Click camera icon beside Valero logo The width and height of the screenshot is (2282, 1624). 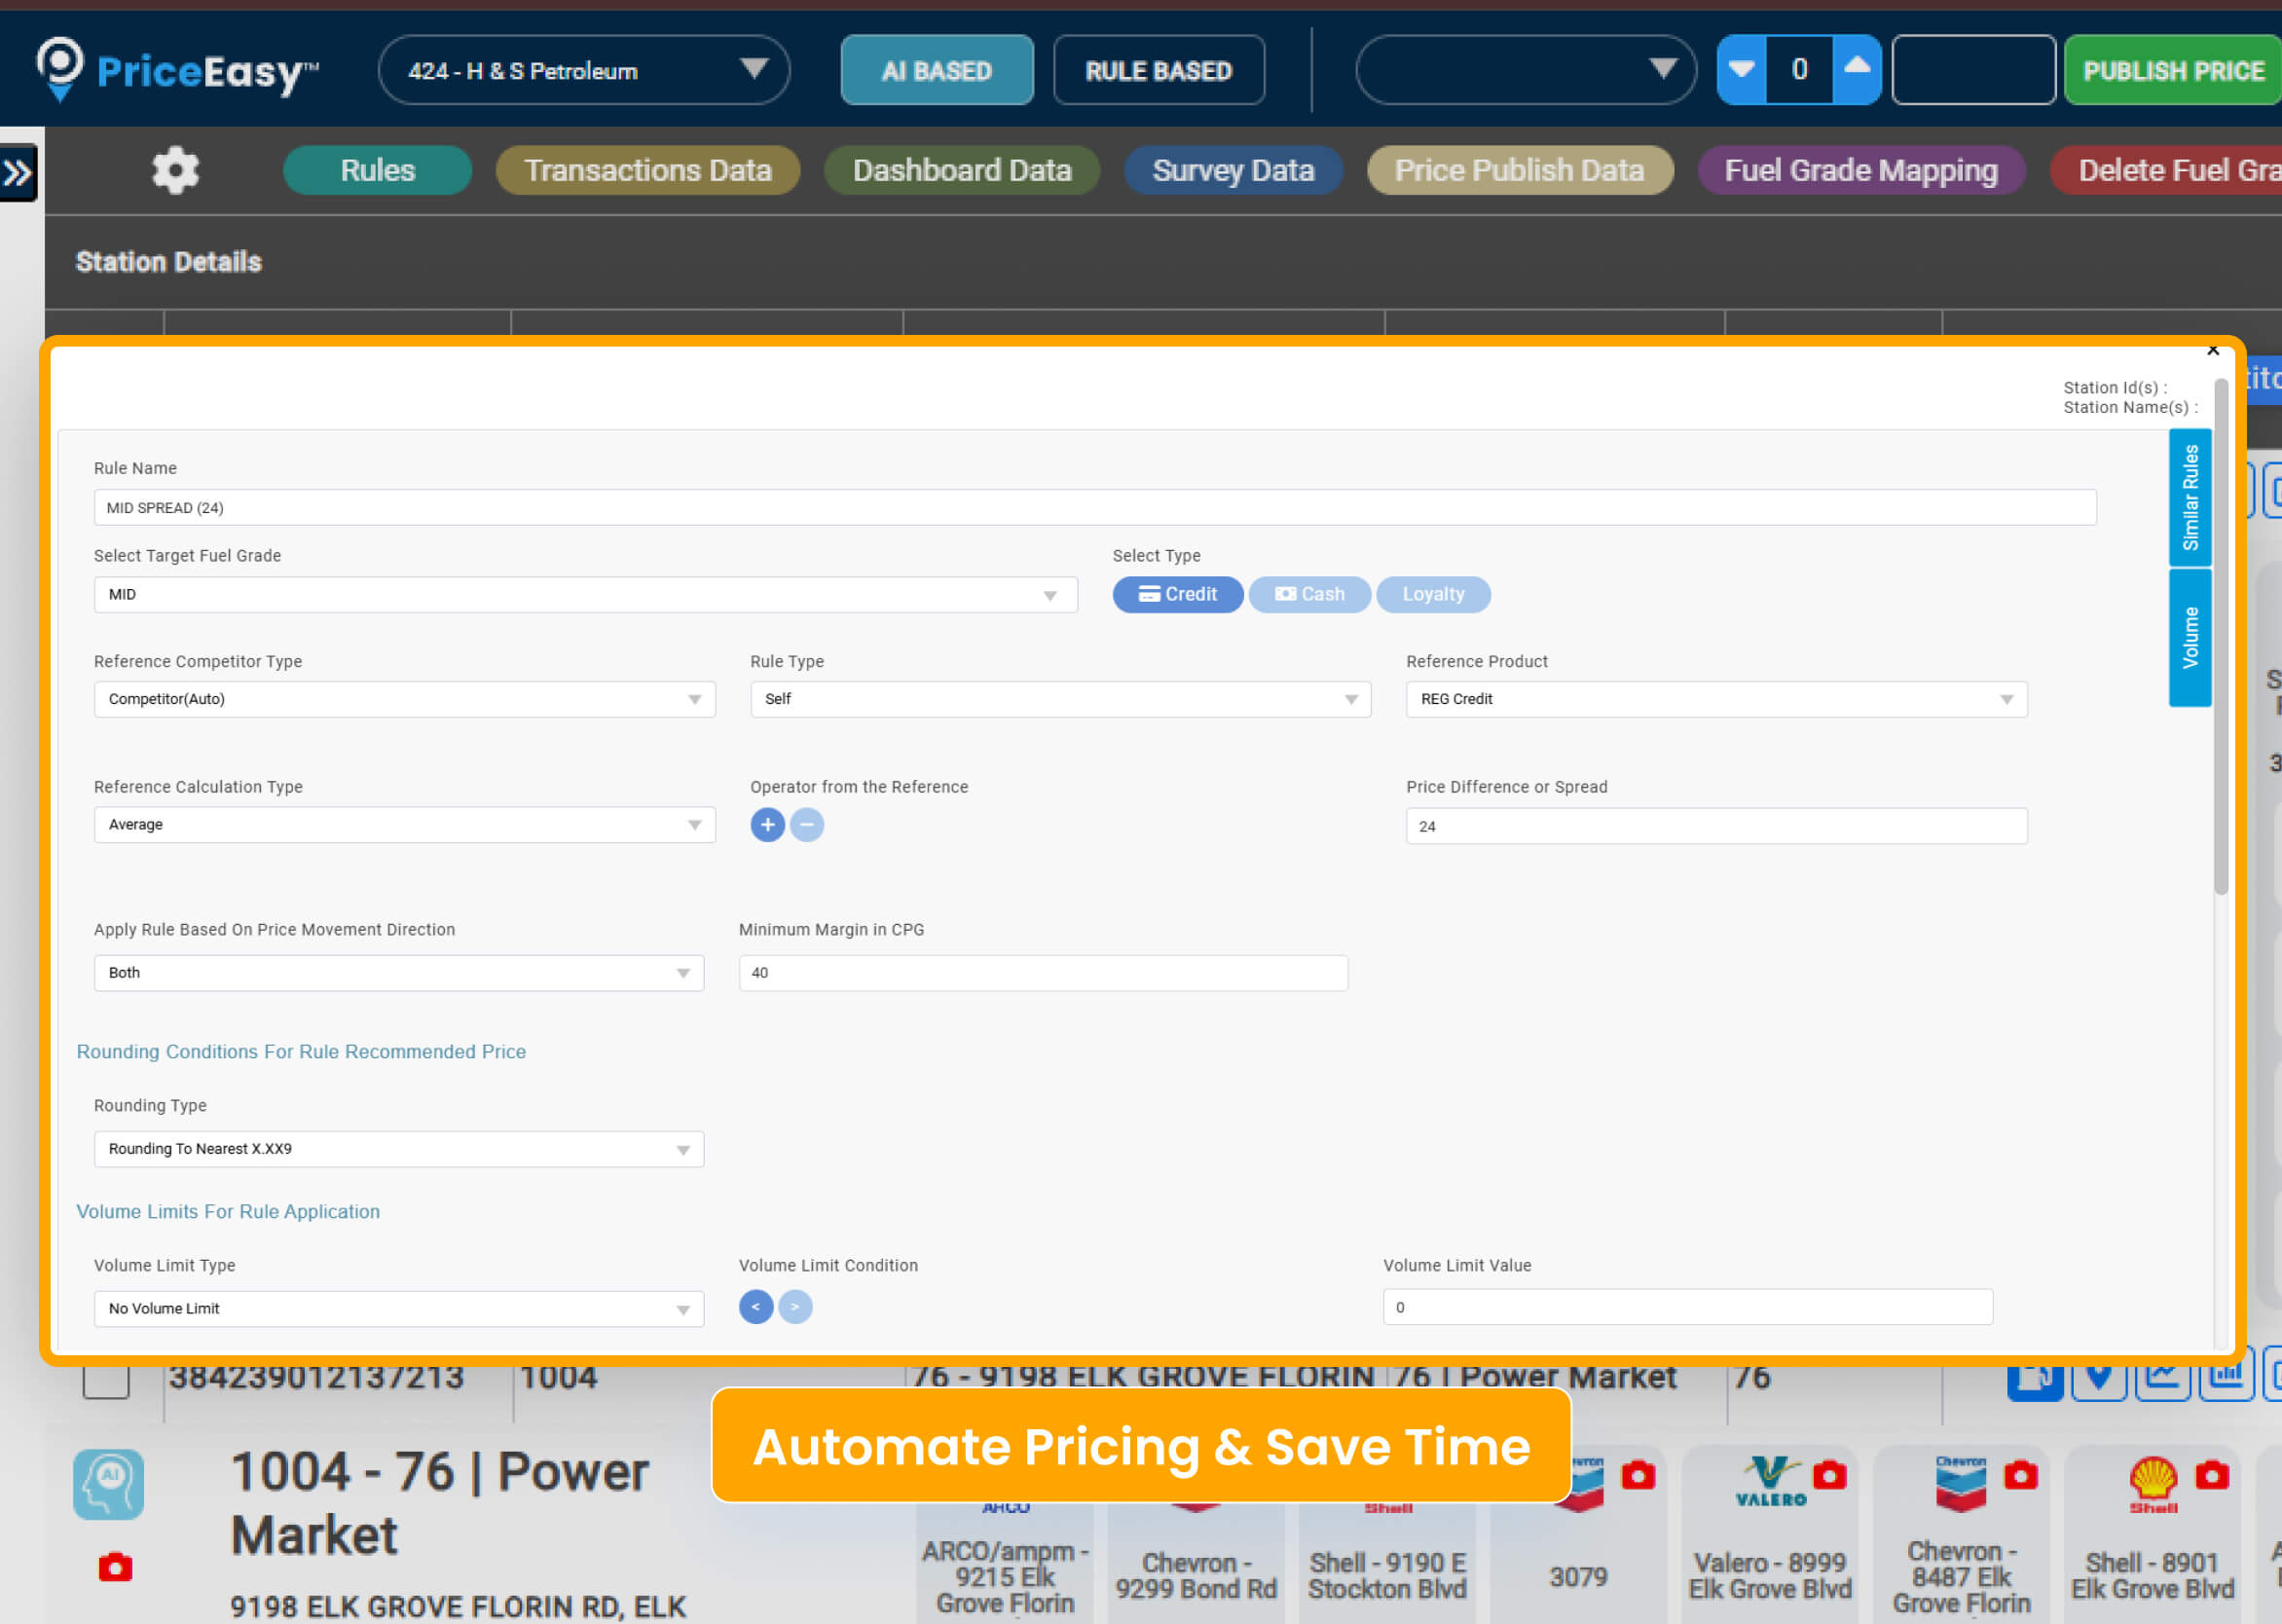[1829, 1476]
